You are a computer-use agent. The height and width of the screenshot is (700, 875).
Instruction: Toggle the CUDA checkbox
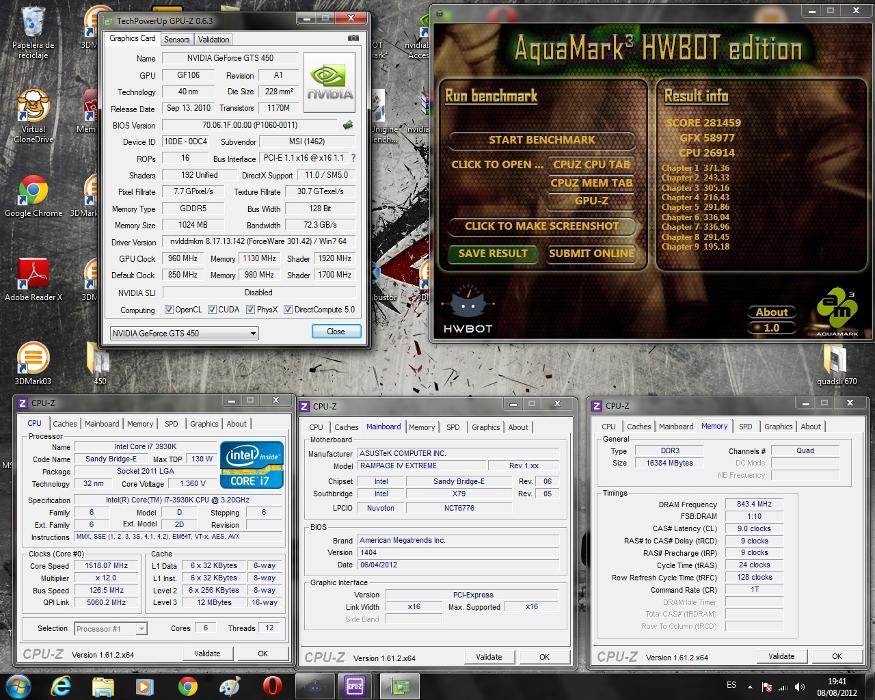213,309
